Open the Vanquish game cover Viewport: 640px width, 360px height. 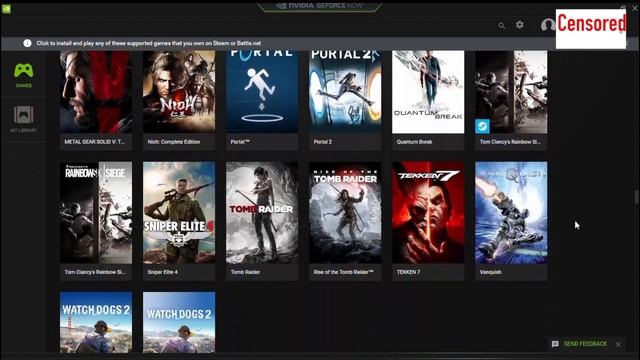click(x=511, y=213)
